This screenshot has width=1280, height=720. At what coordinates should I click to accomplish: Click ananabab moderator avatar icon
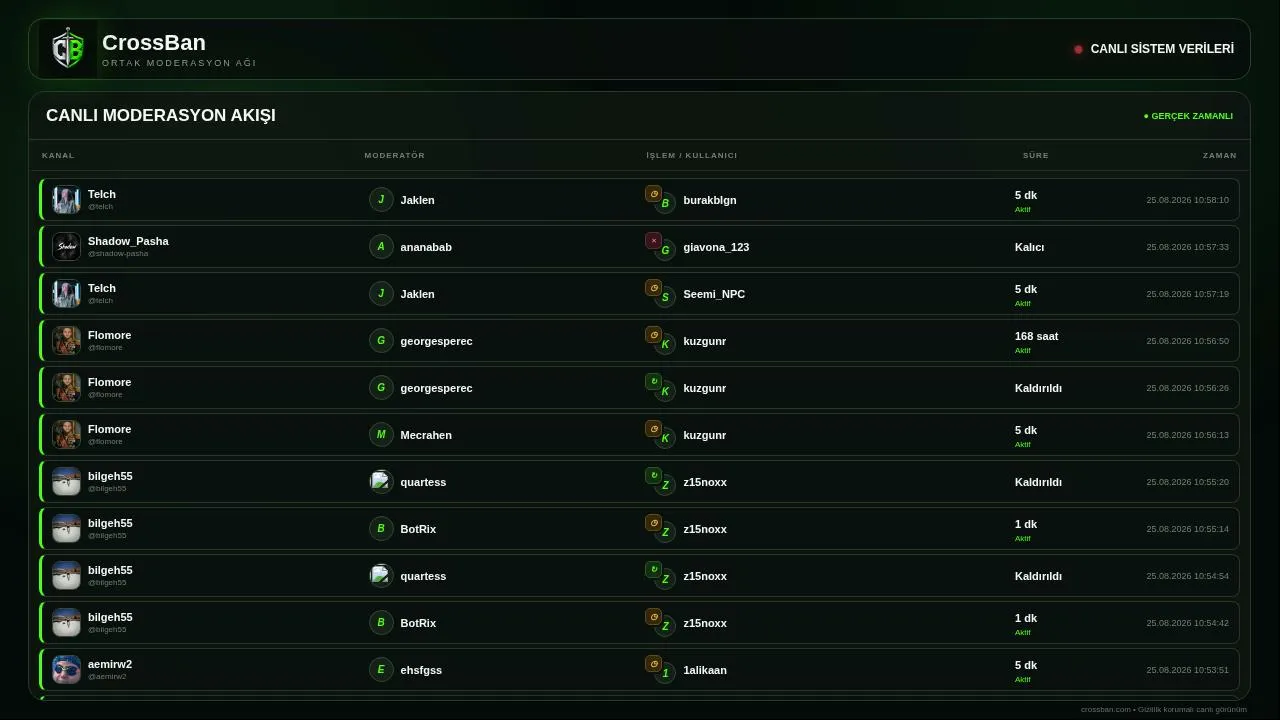point(381,246)
